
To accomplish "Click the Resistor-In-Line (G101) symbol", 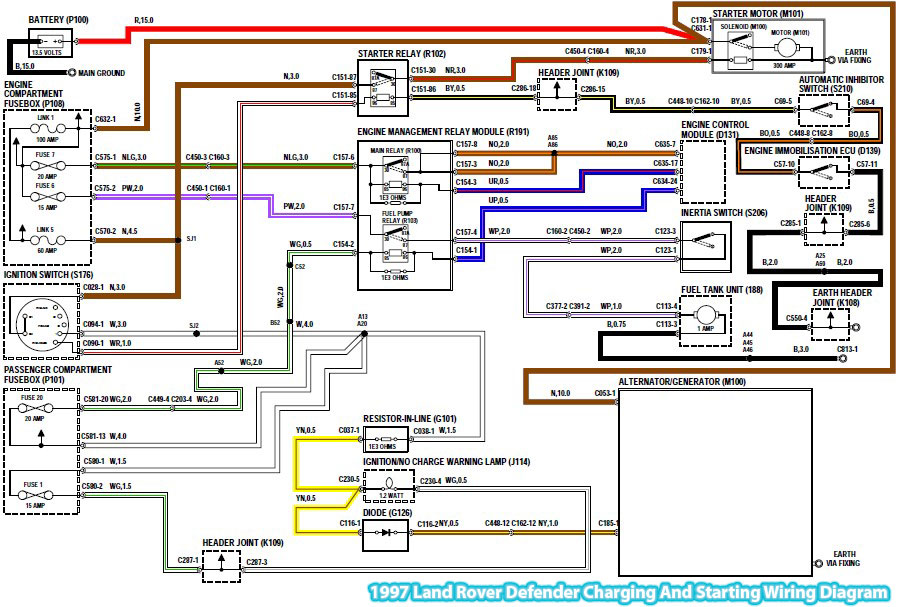I will click(x=386, y=439).
